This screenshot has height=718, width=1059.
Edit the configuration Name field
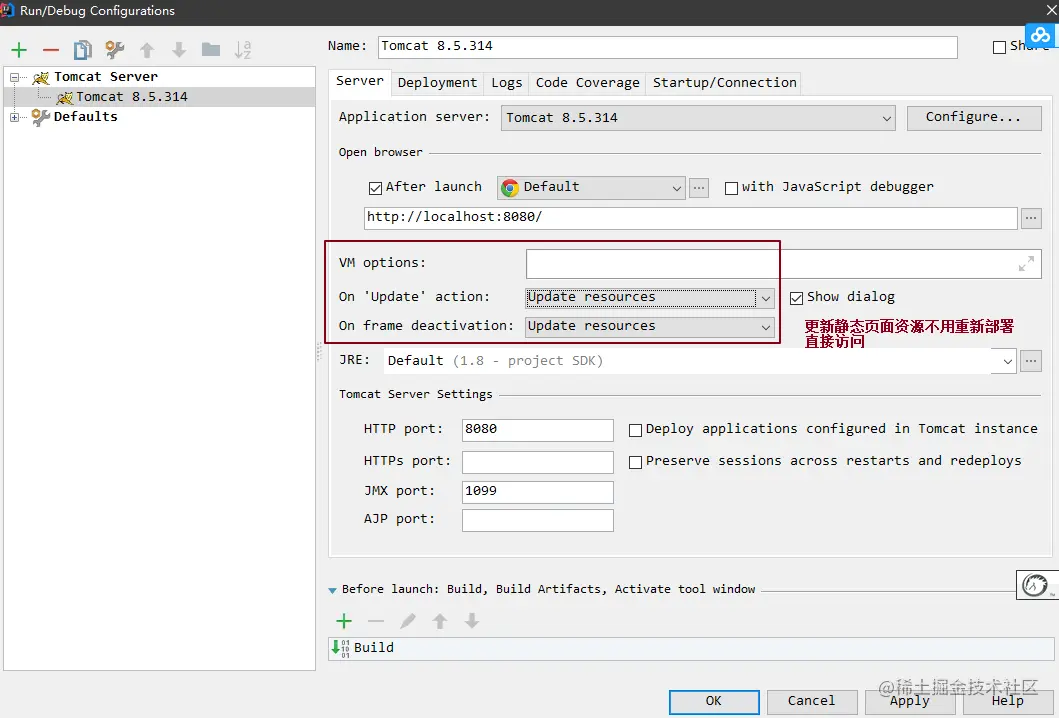pyautogui.click(x=667, y=47)
